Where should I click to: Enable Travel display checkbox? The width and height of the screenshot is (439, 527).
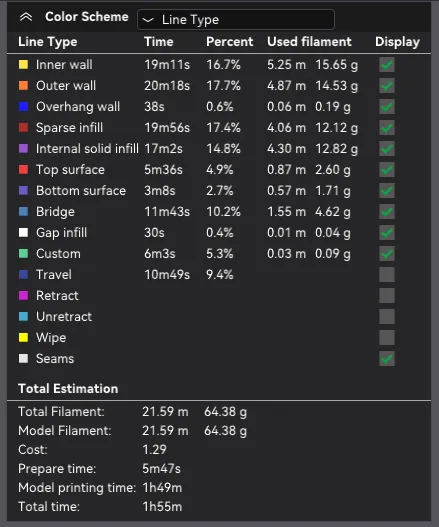(387, 275)
